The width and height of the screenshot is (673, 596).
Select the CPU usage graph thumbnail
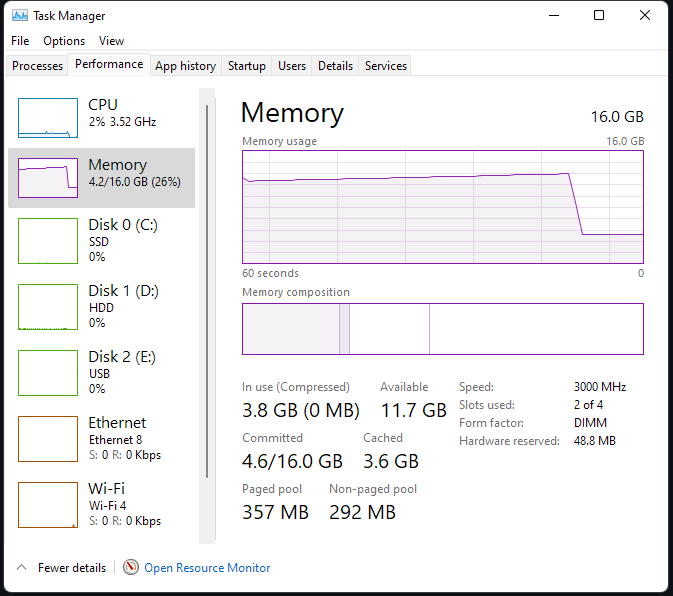click(x=48, y=118)
